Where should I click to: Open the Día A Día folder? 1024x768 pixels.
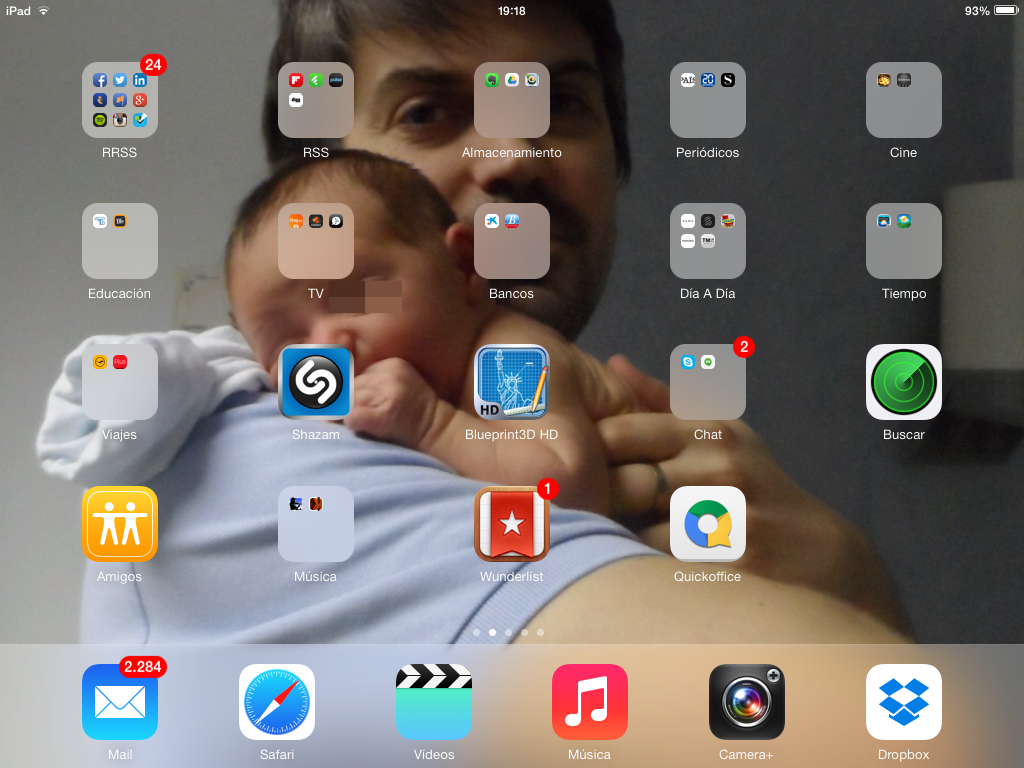tap(707, 241)
